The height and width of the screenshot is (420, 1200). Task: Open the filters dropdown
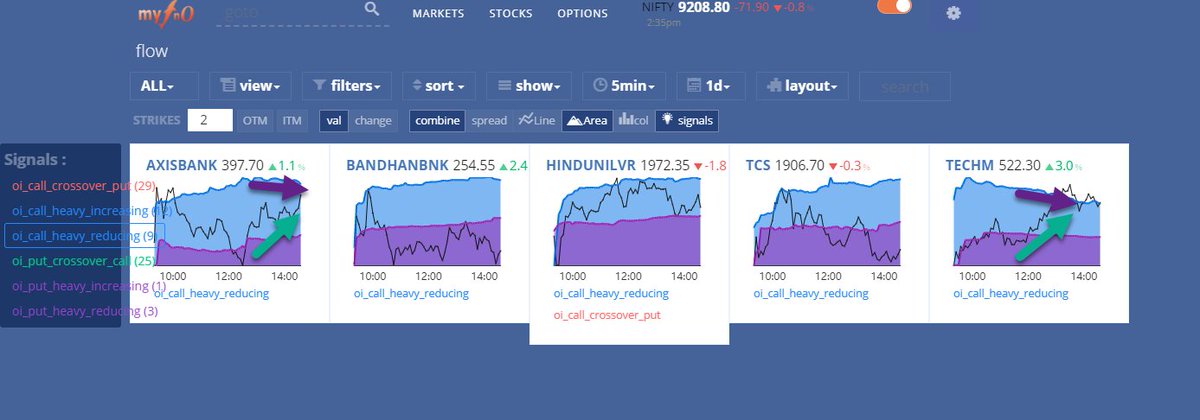(x=347, y=86)
